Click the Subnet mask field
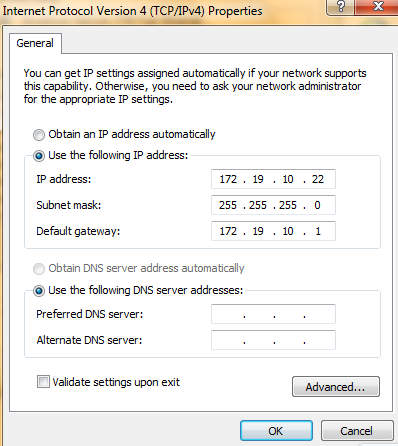 click(273, 205)
